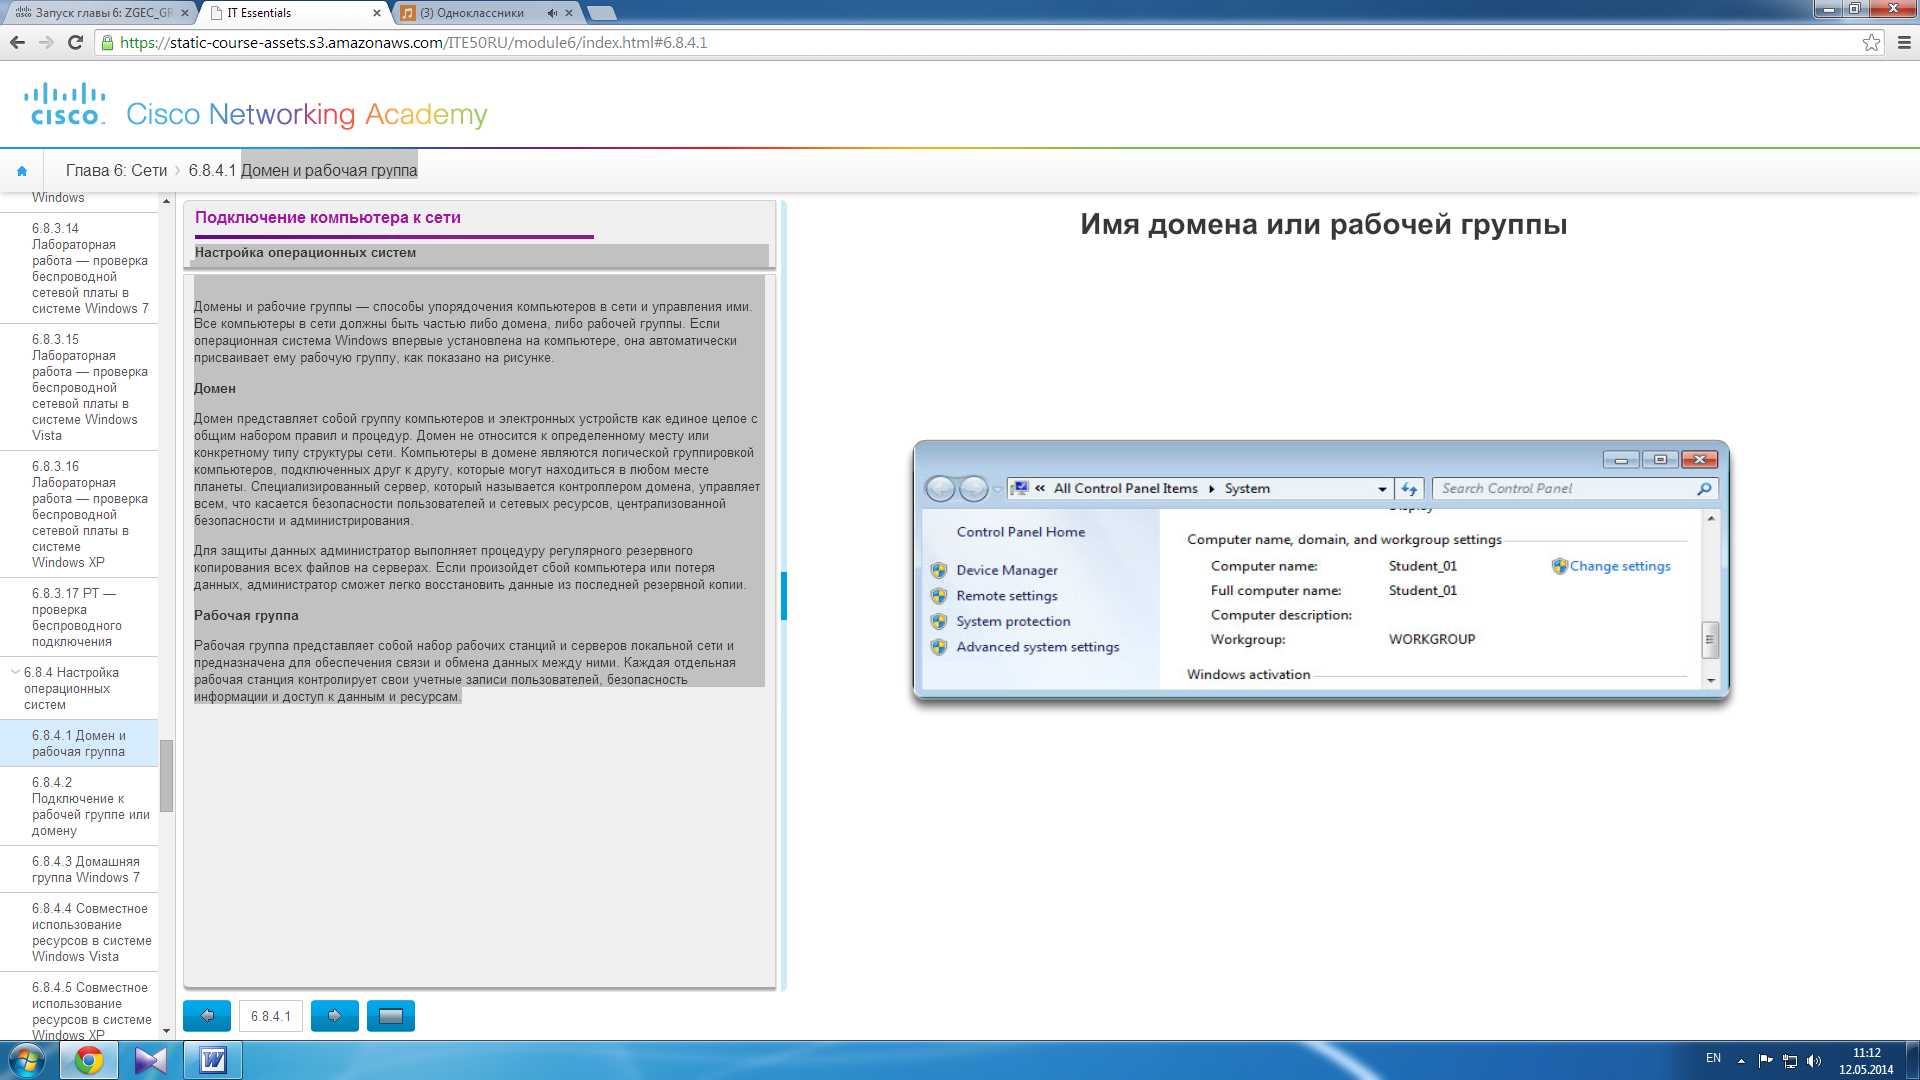The width and height of the screenshot is (1920, 1080).
Task: Click Глава 6: Сети breadcrumb
Action: click(116, 170)
